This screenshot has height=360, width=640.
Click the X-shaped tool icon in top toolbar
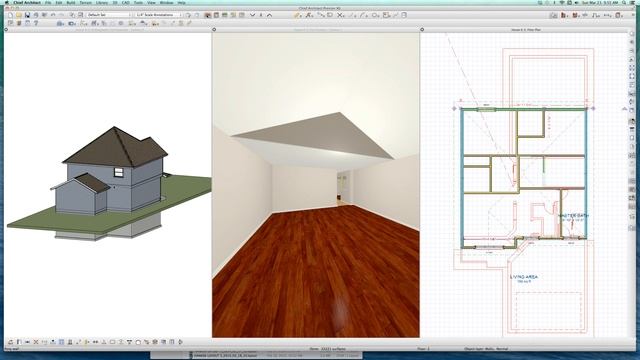(340, 15)
